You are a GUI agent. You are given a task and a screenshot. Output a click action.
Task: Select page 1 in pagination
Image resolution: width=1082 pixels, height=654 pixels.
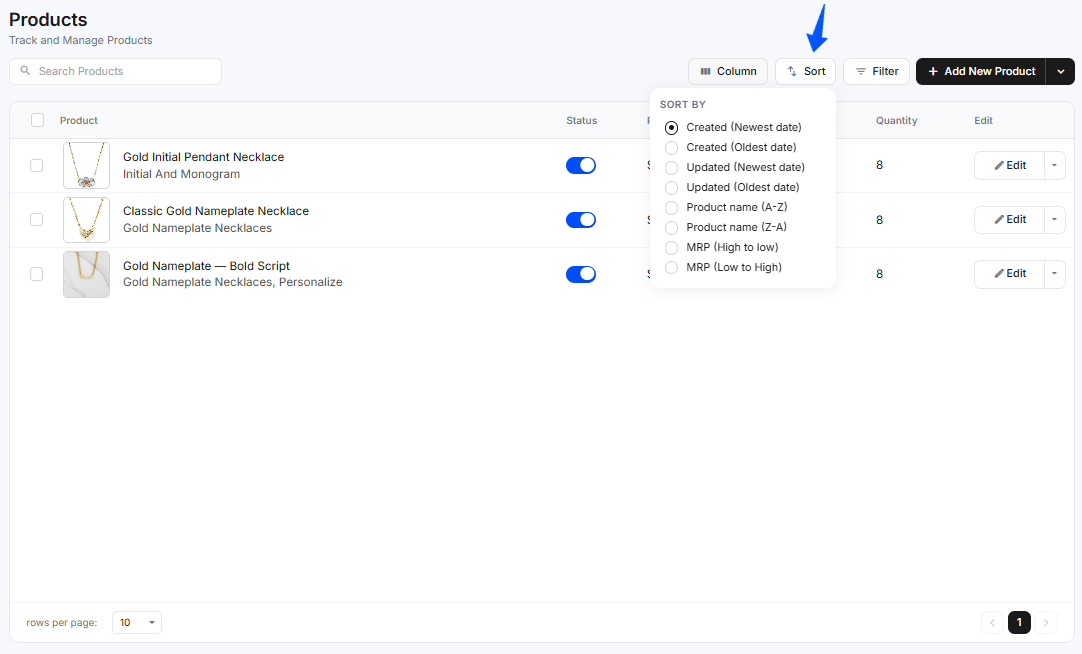tap(1019, 622)
